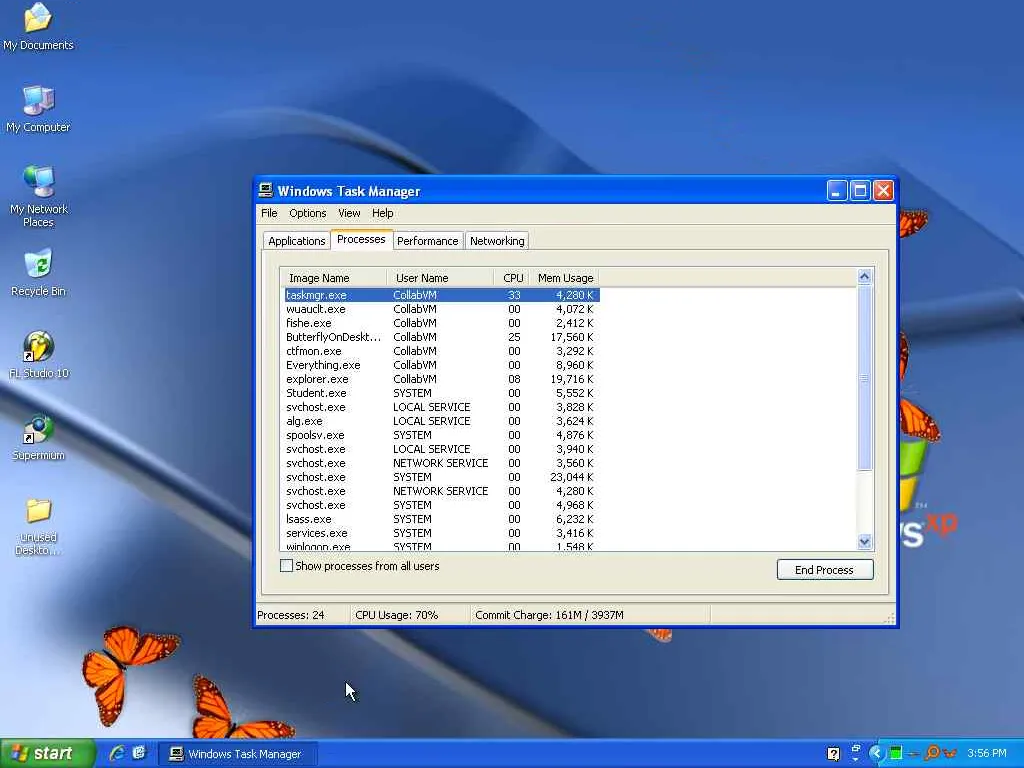Launch Internet Explorer from Quick Launch
Image resolution: width=1024 pixels, height=768 pixels.
116,753
